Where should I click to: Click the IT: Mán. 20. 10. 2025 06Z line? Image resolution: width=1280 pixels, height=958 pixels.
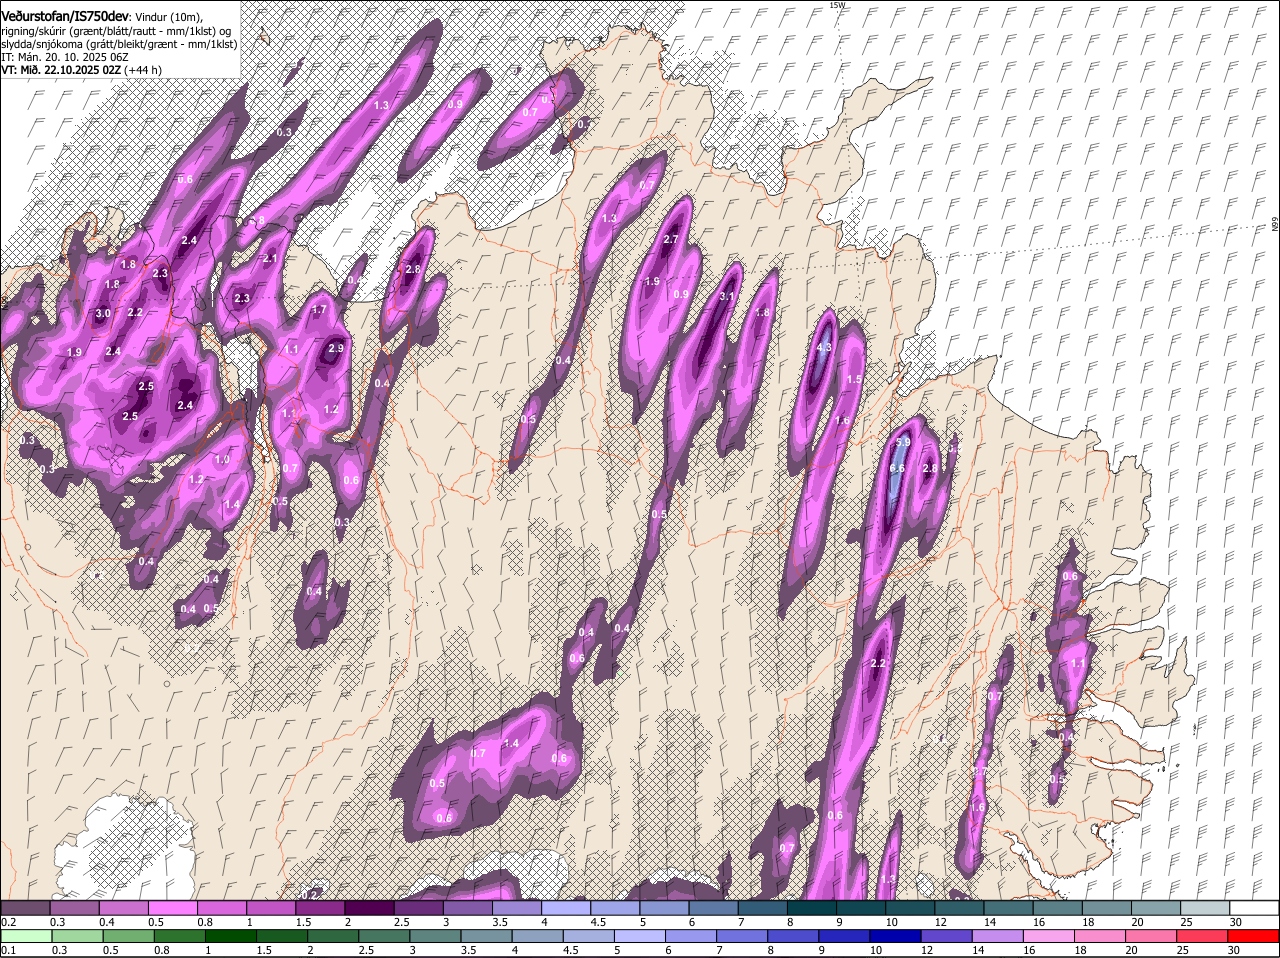63,57
